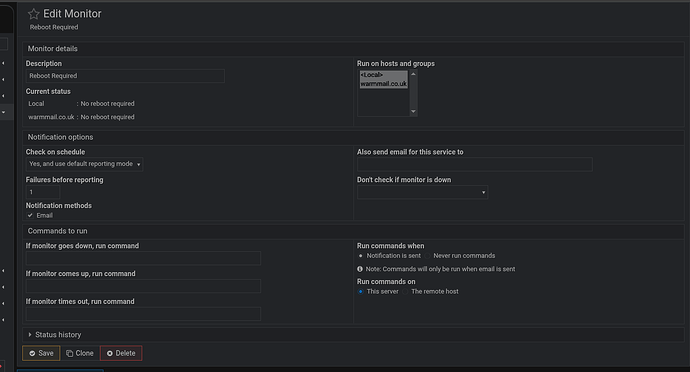690x372 pixels.
Task: Open Don't check if monitor is down dropdown
Action: [x=422, y=192]
